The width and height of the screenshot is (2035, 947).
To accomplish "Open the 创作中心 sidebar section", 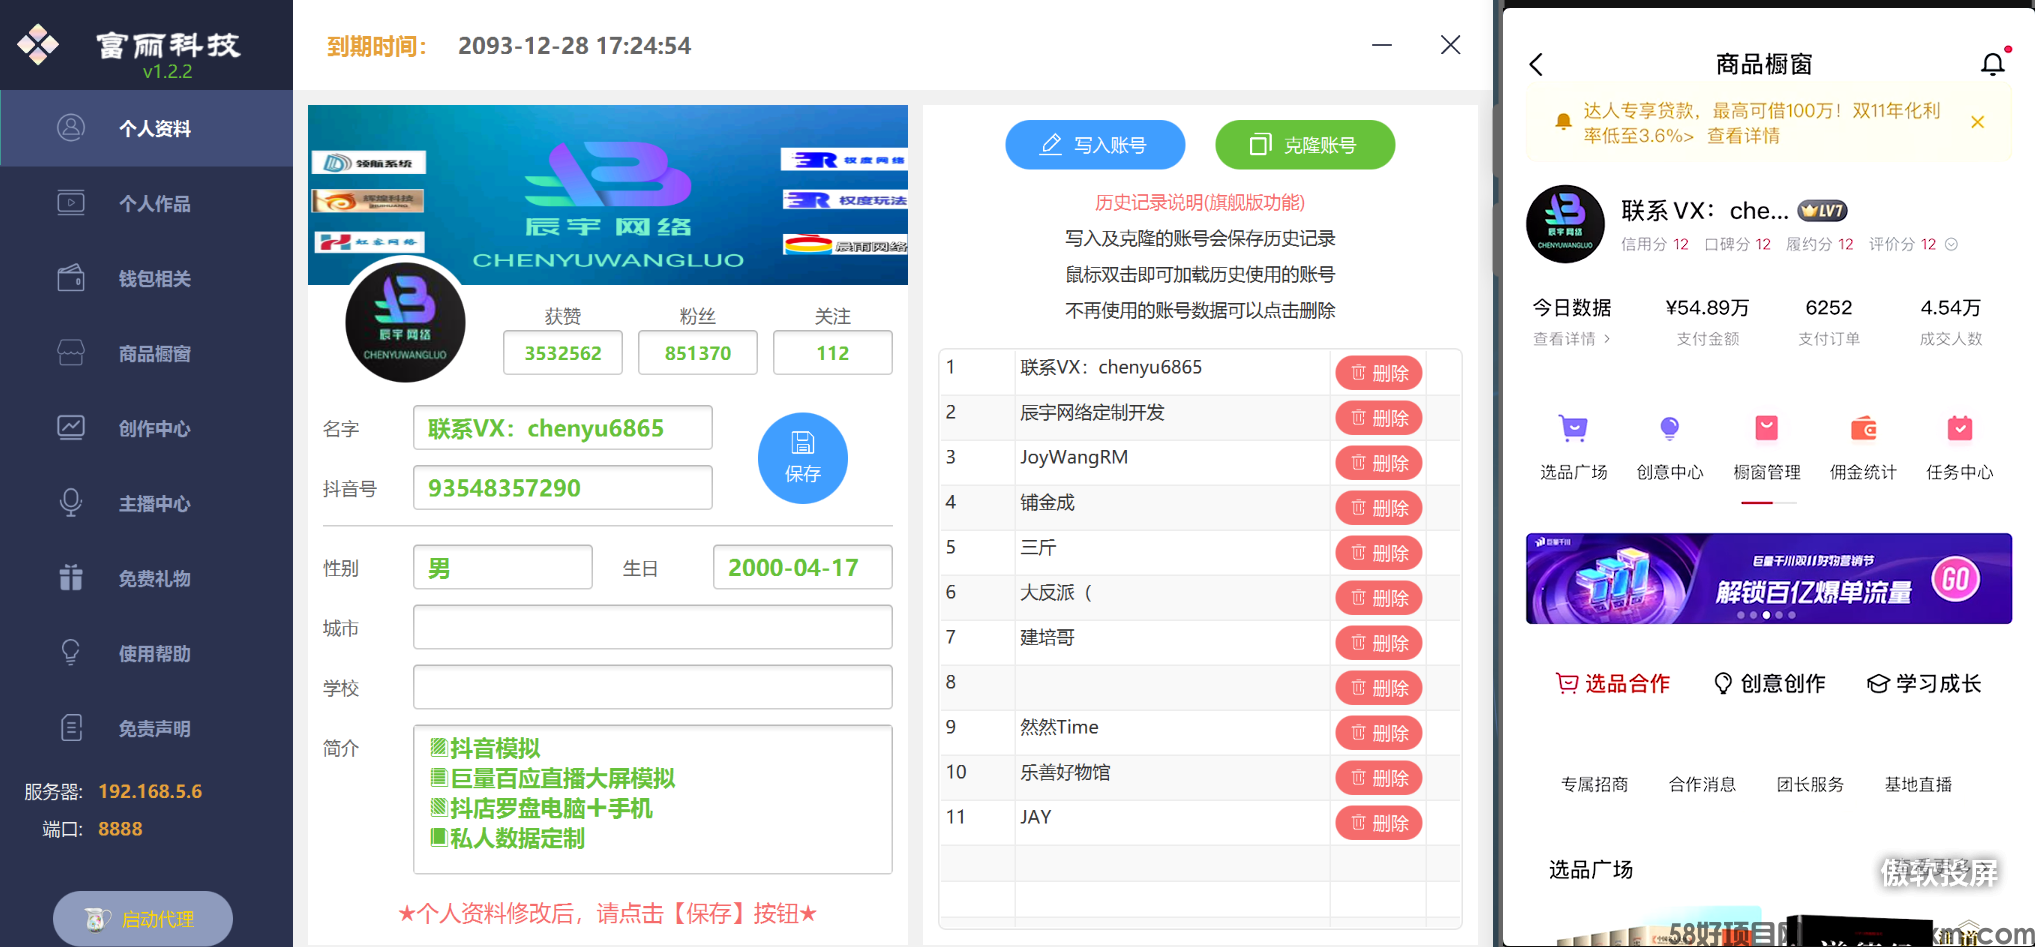I will 146,428.
